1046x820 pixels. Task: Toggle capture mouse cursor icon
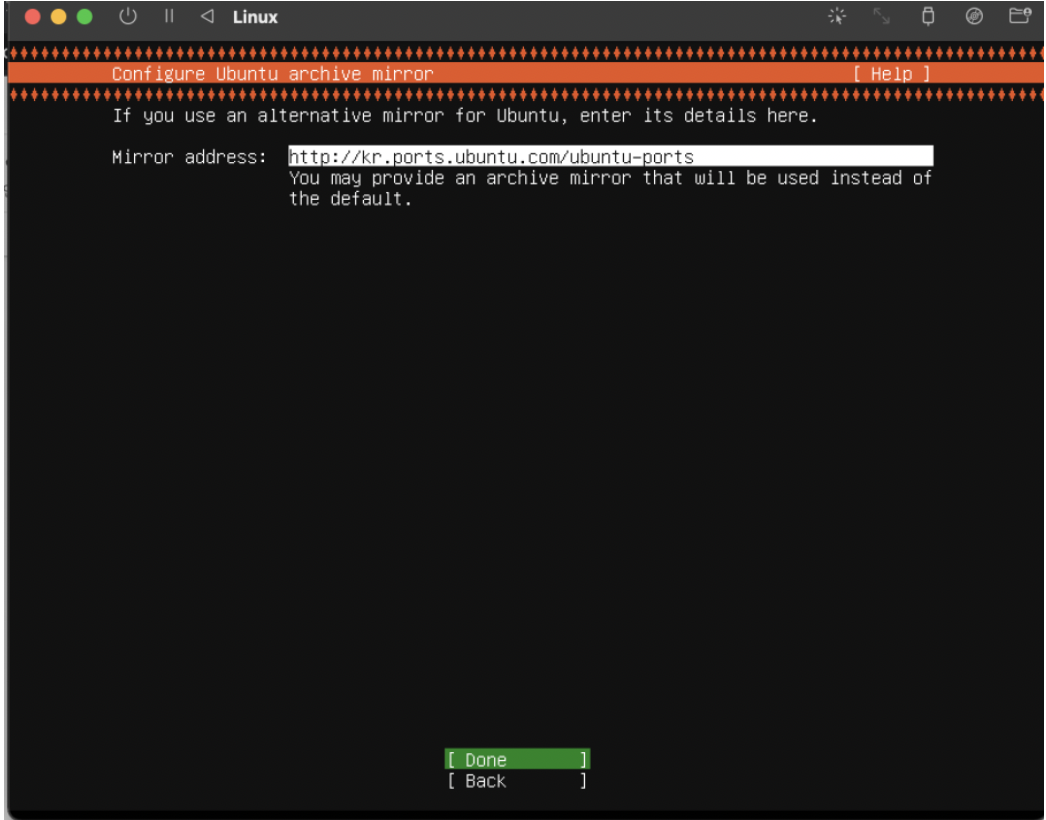[837, 17]
